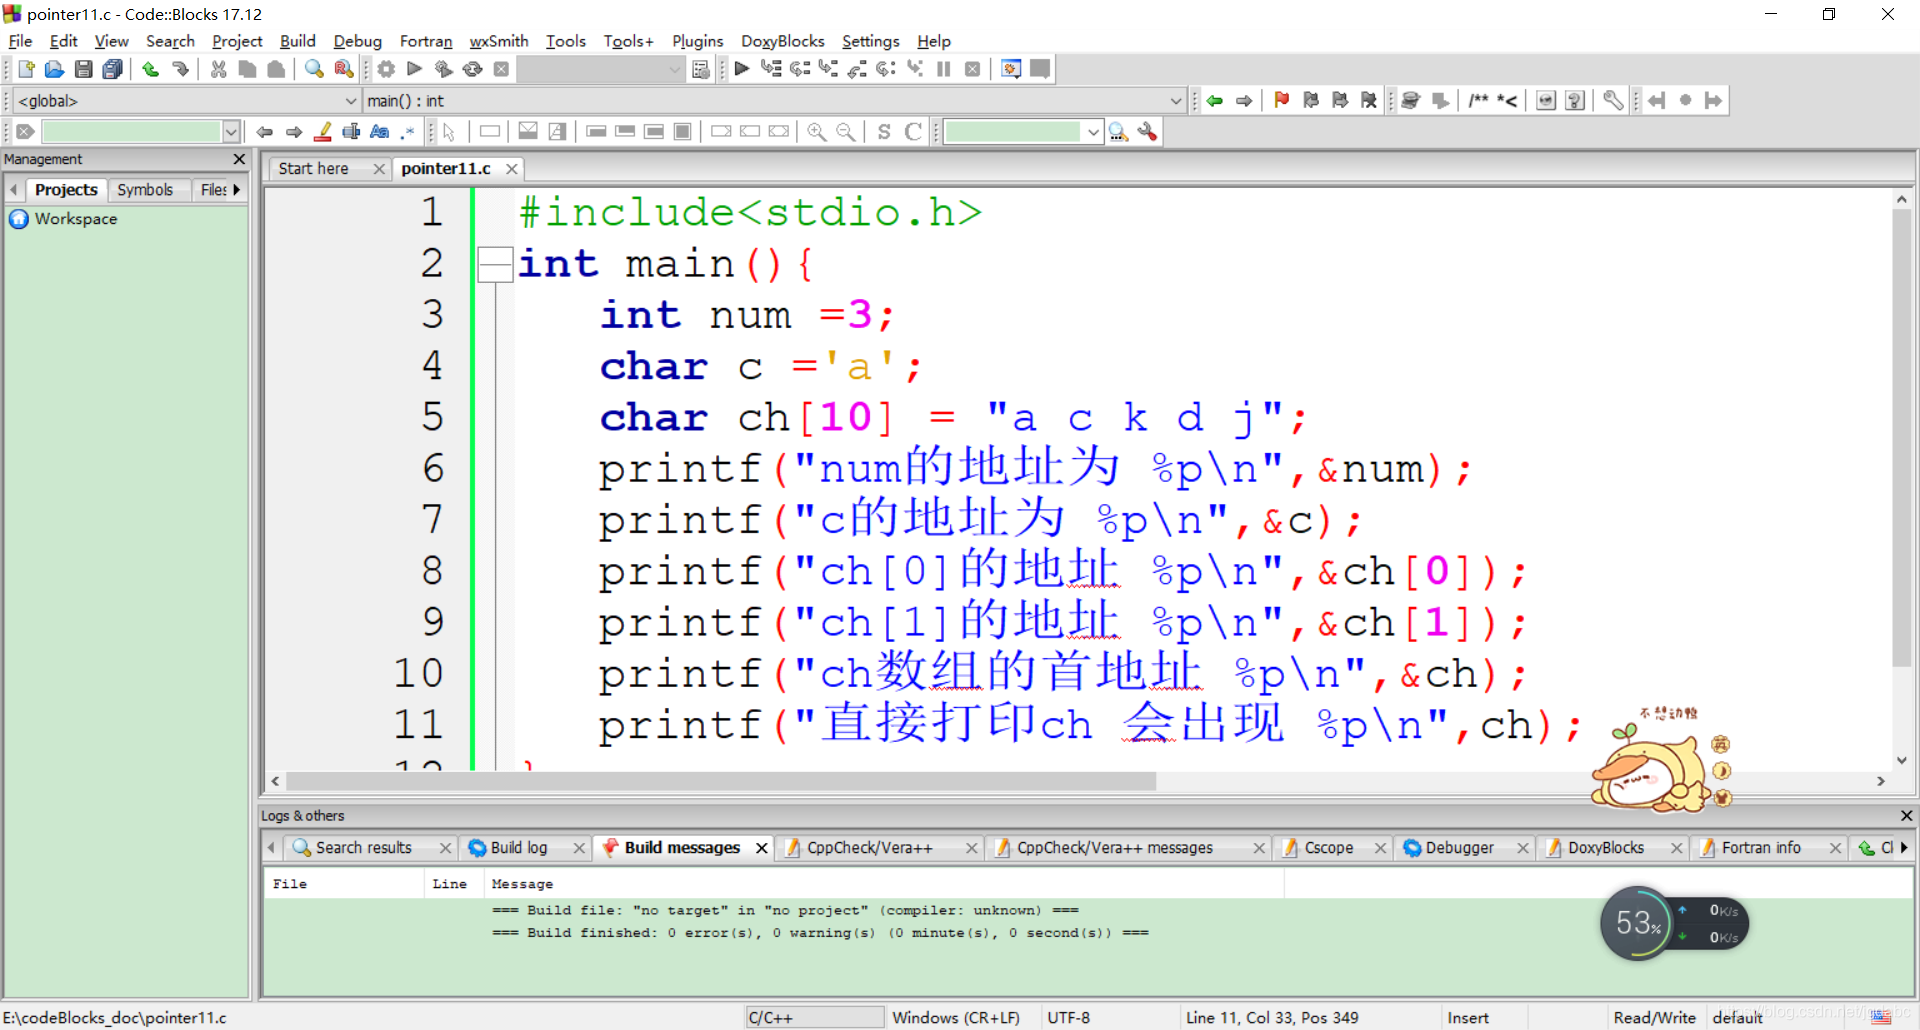Collapse the main function code fold marker
This screenshot has height=1030, width=1920.
(495, 264)
